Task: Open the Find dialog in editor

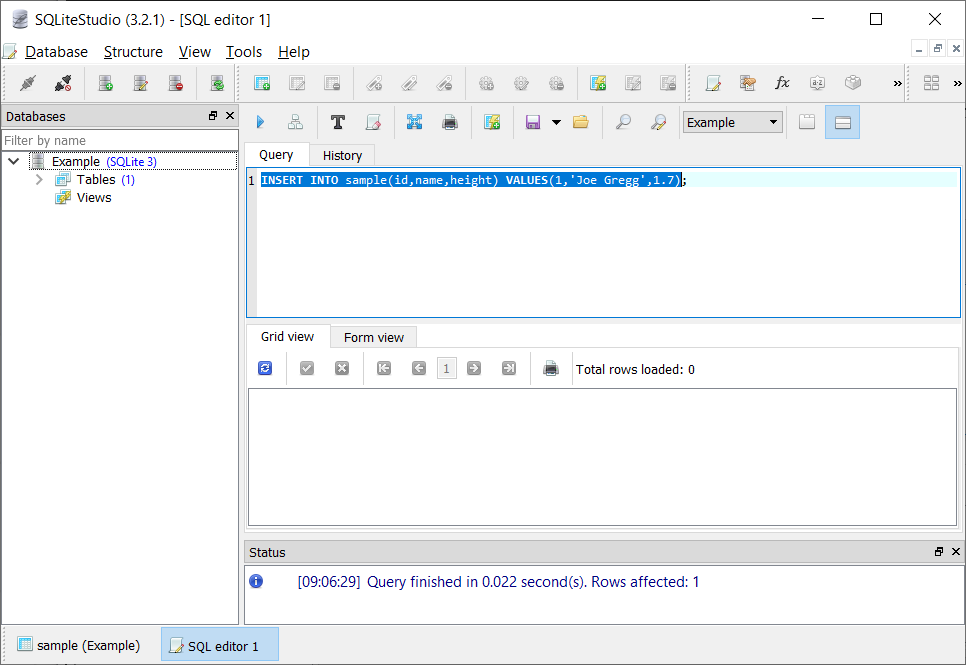Action: click(x=623, y=121)
